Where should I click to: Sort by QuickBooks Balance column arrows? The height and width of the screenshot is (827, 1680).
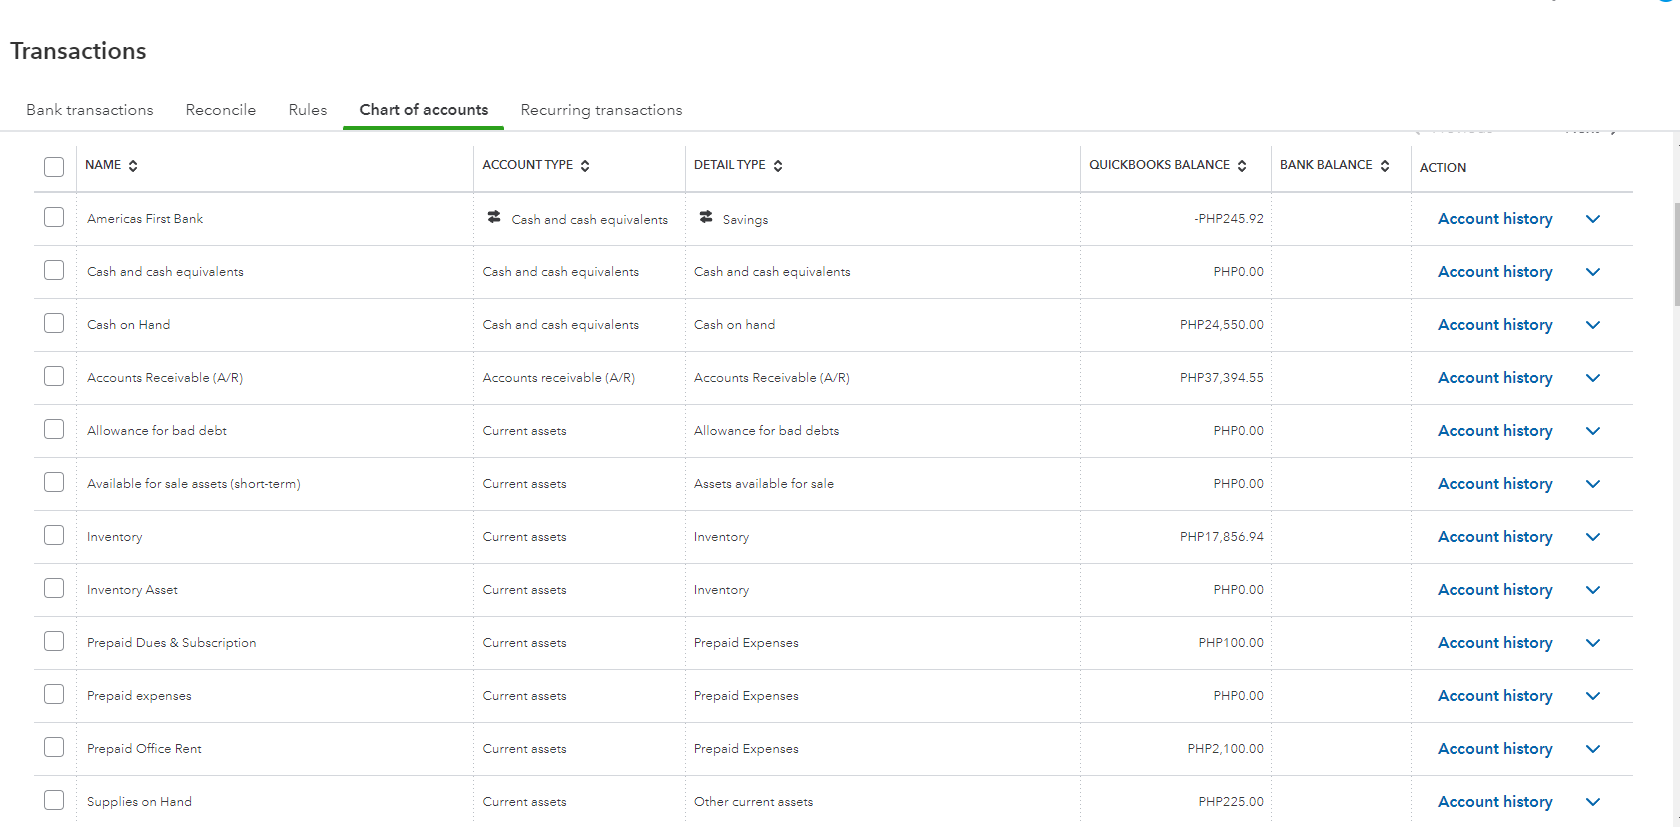1242,166
